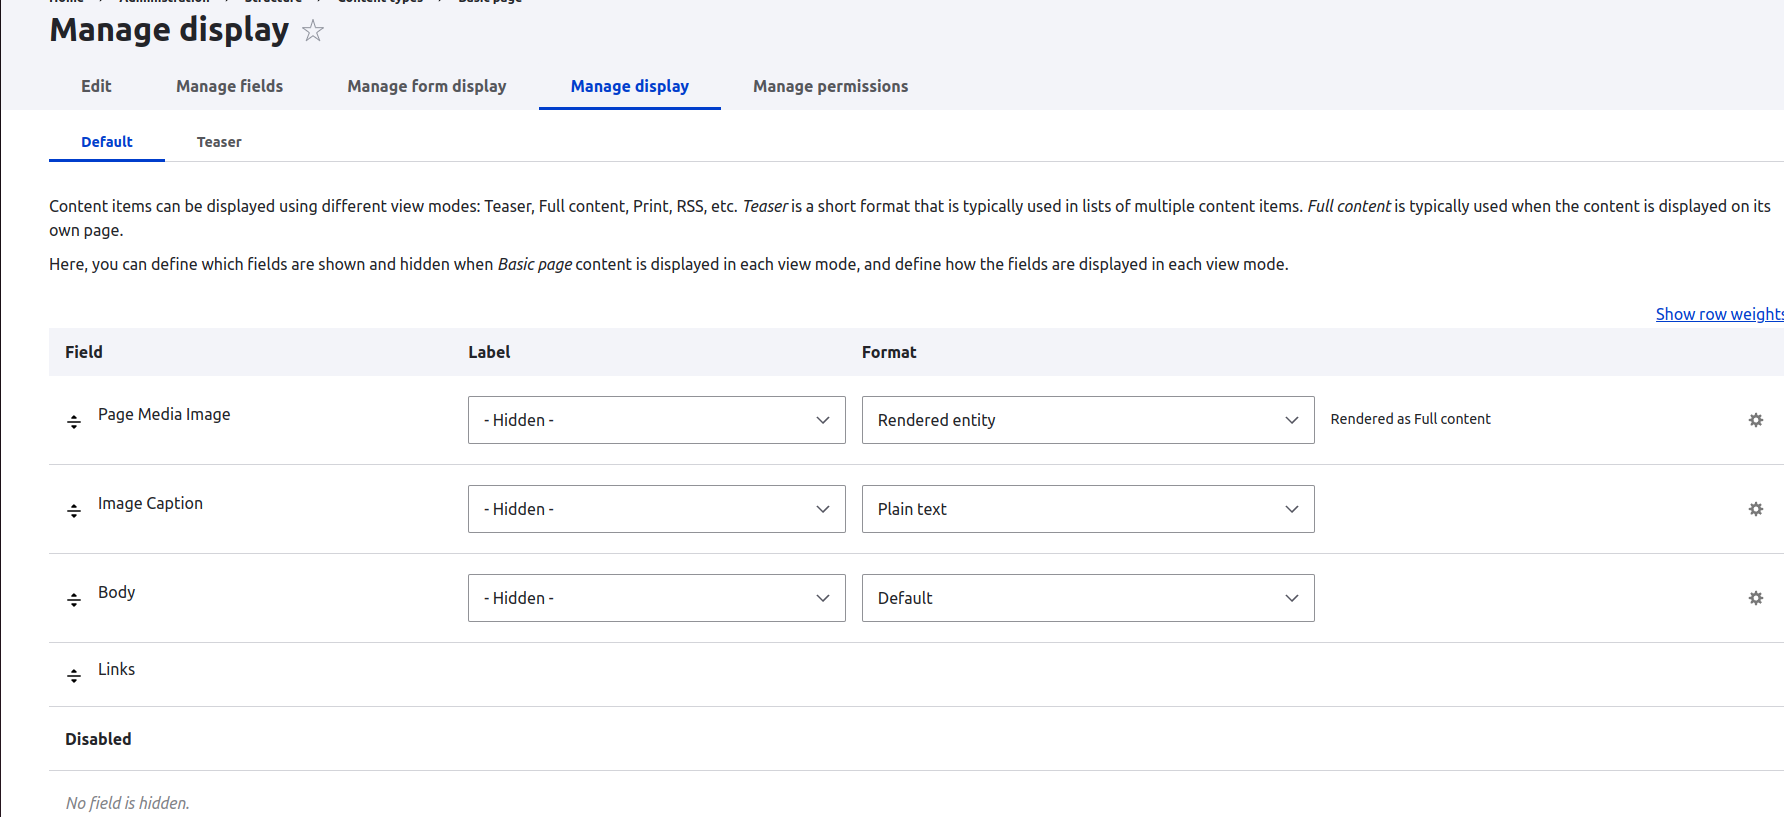
Task: Open label dropdown for Page Media Image
Action: [657, 420]
